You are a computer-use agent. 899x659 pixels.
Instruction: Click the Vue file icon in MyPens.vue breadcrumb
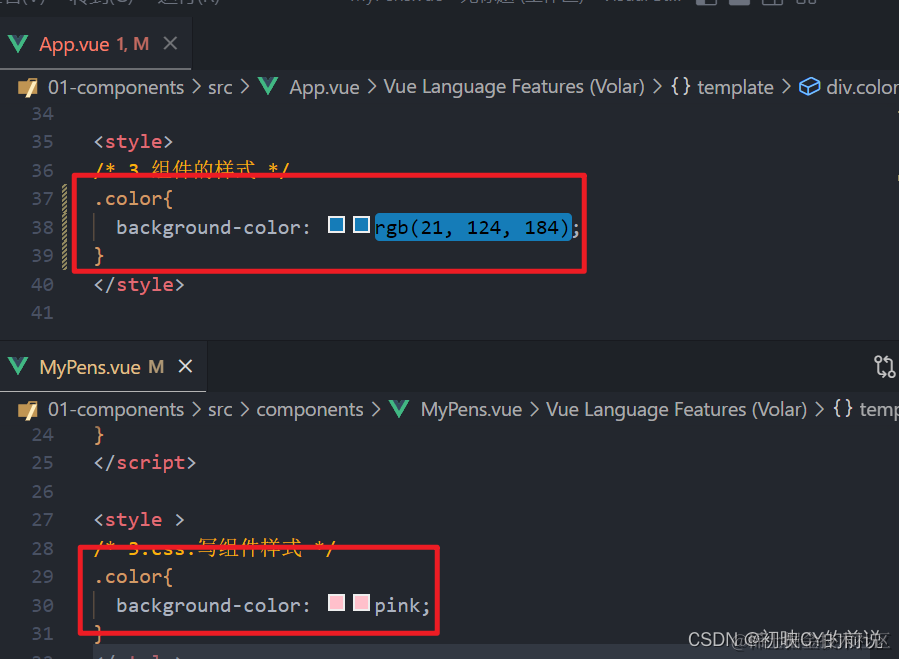pos(399,408)
